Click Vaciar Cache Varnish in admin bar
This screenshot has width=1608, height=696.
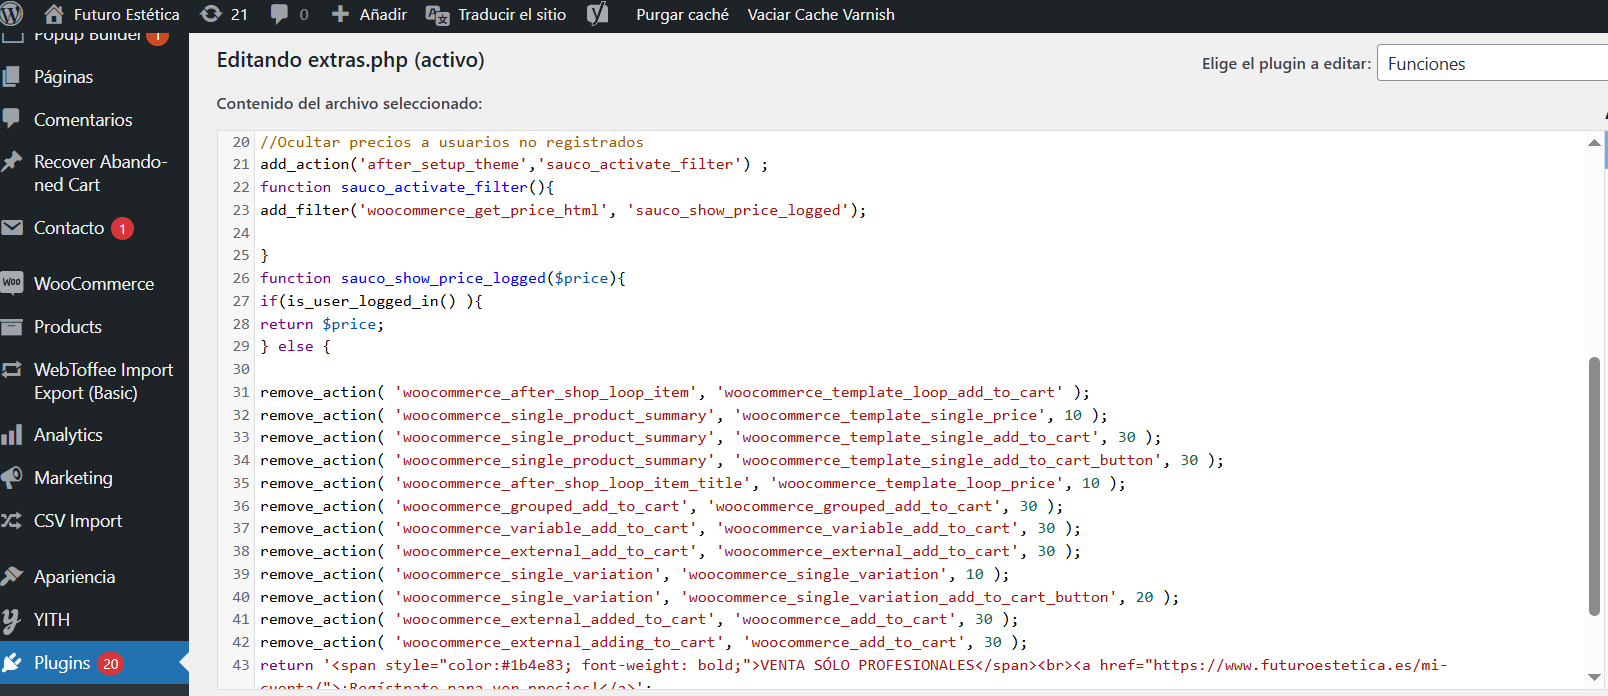(821, 14)
